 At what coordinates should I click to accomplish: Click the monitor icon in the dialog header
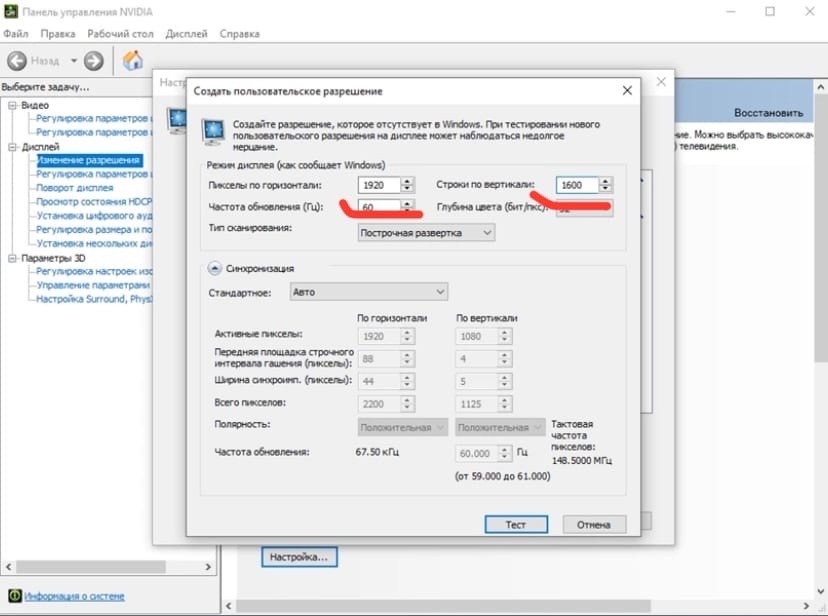(x=213, y=131)
